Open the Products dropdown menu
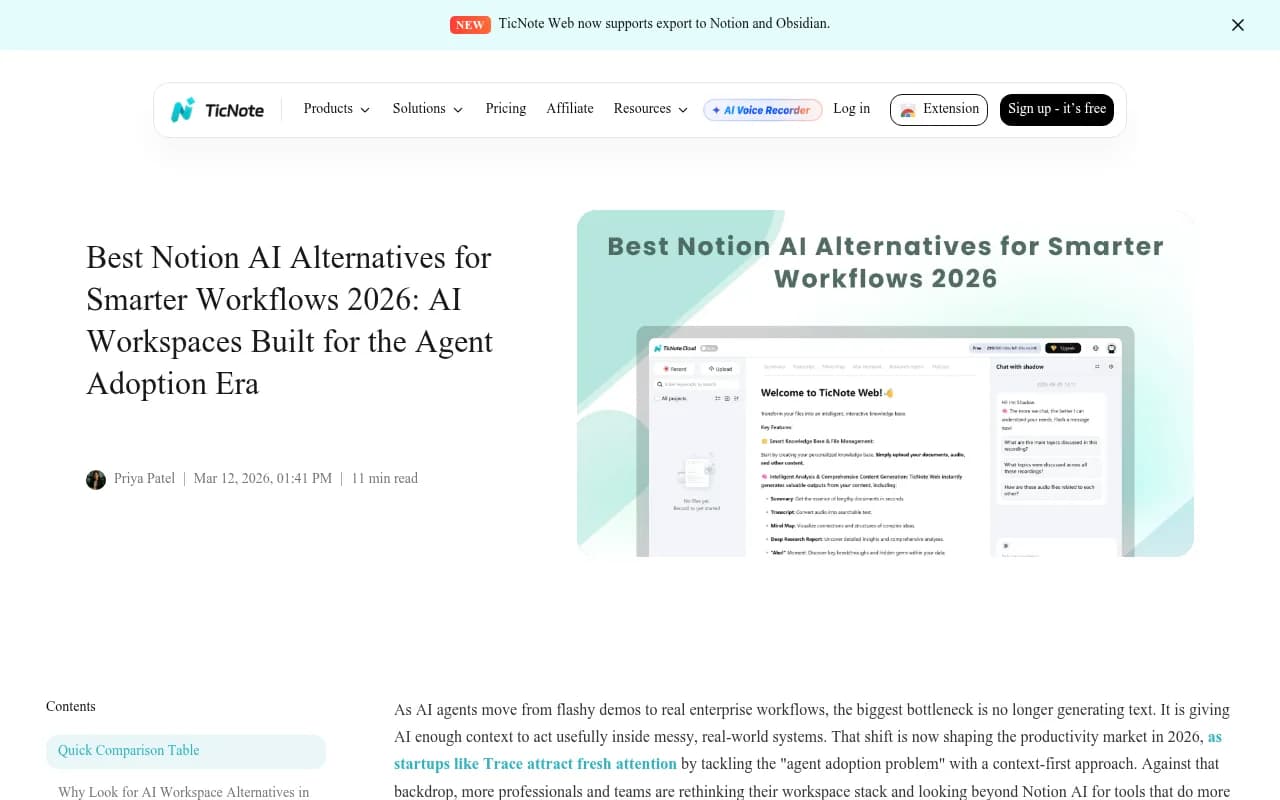The height and width of the screenshot is (800, 1280). pos(337,109)
